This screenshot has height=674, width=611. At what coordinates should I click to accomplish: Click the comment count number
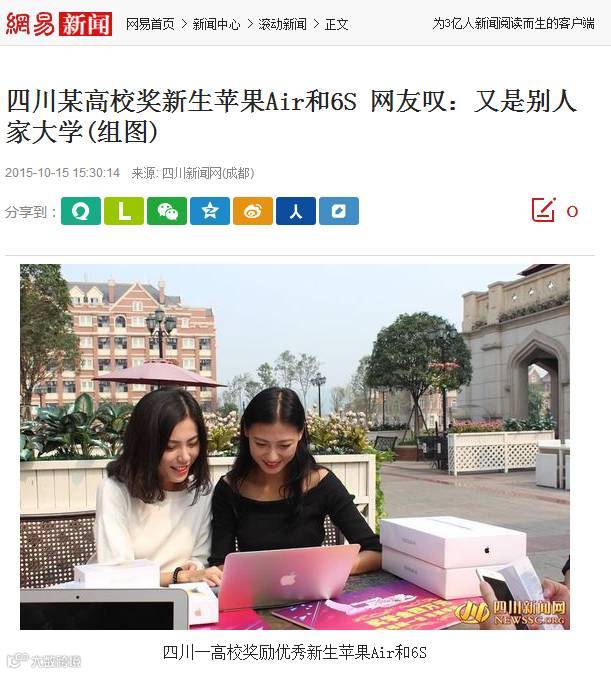572,211
